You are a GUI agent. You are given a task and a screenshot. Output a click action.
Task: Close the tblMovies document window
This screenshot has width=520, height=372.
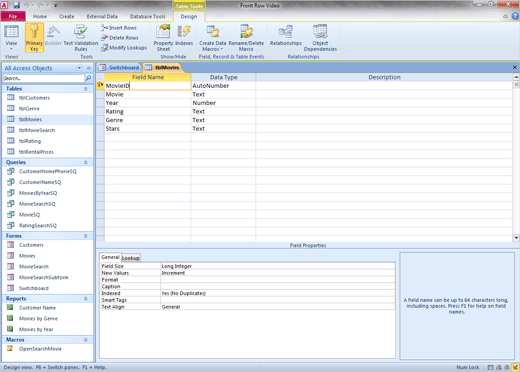click(515, 67)
